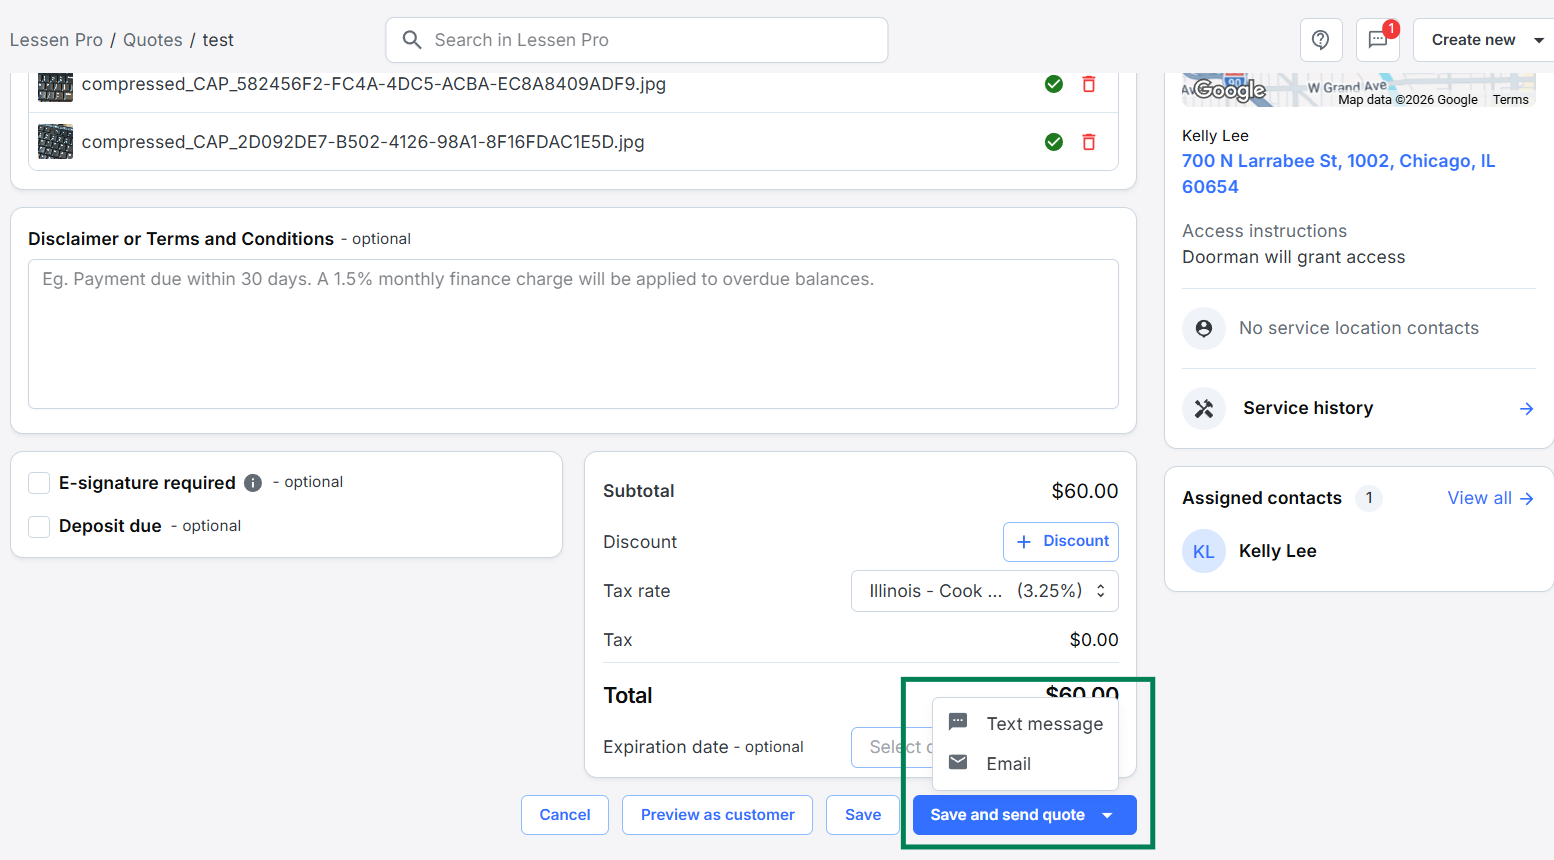
Task: Open the messages notification icon
Action: coord(1377,40)
